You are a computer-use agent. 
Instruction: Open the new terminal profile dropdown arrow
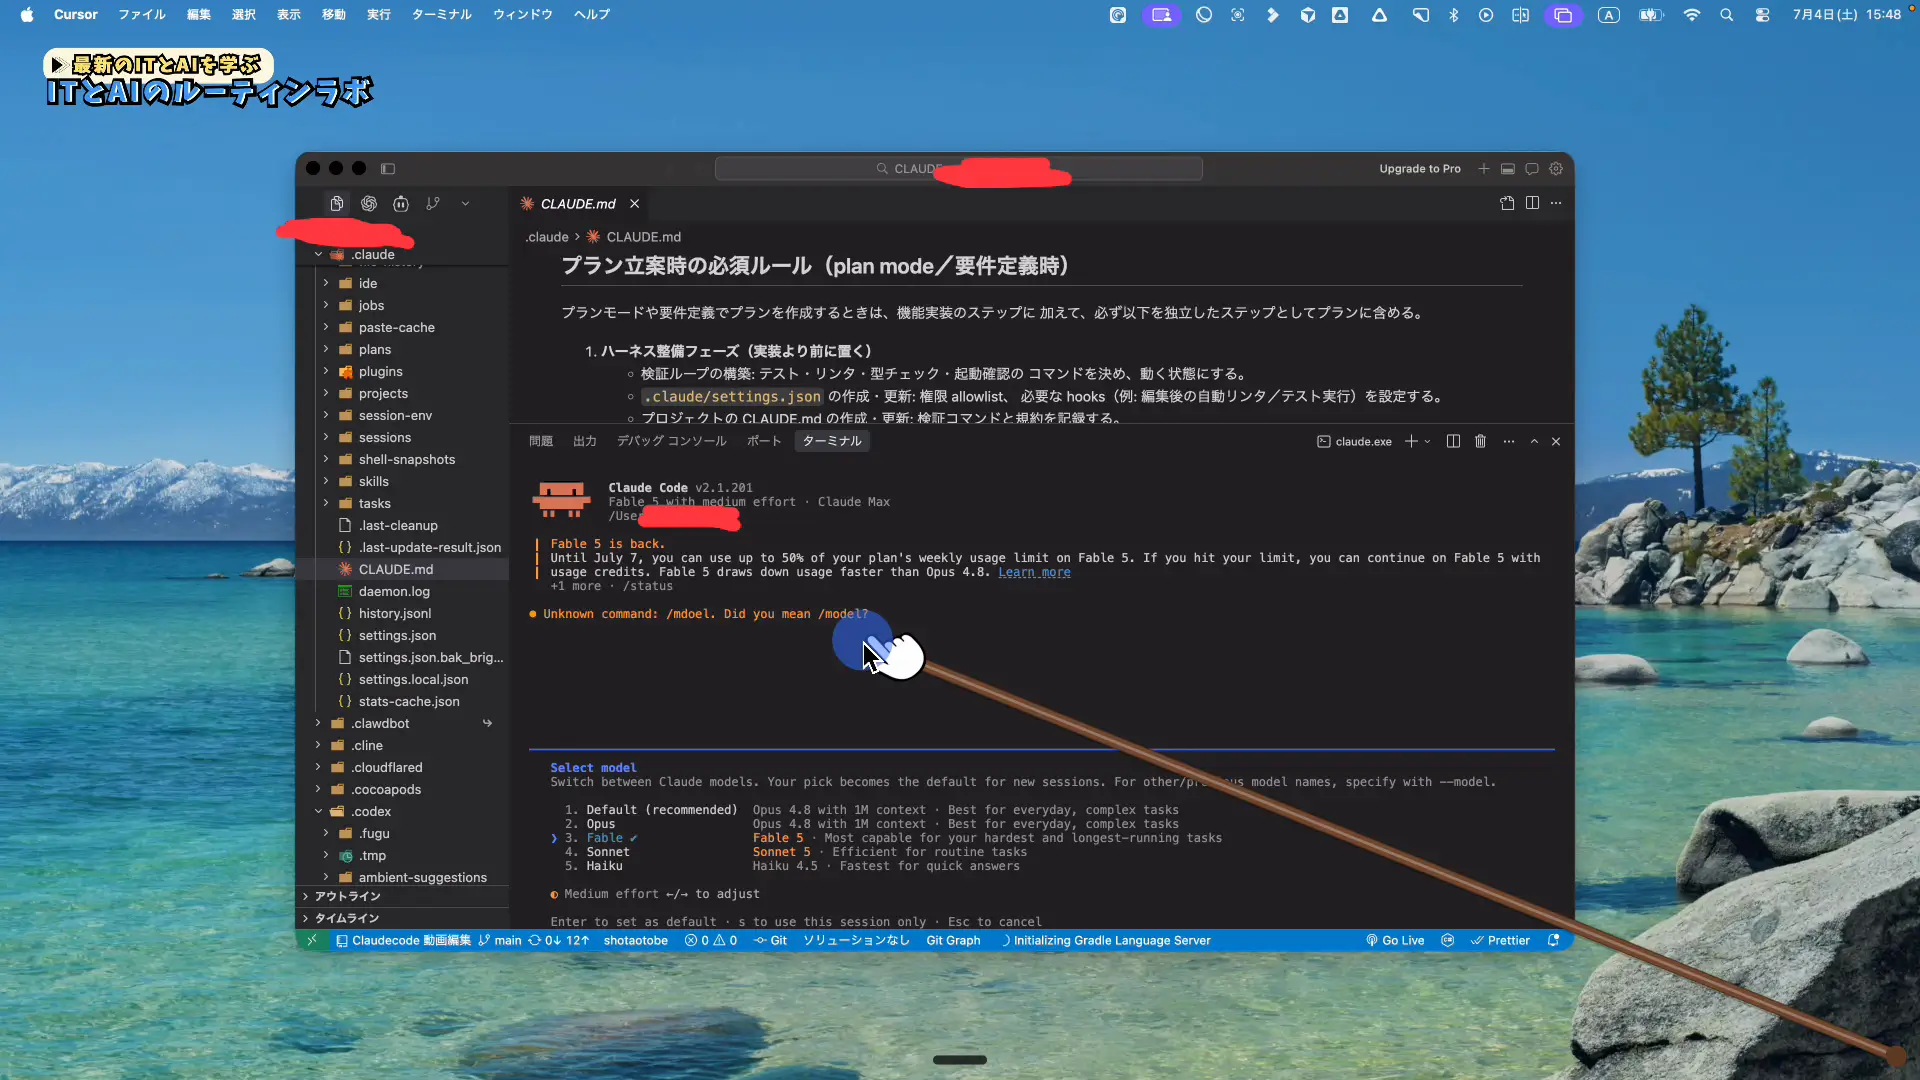[x=1428, y=441]
